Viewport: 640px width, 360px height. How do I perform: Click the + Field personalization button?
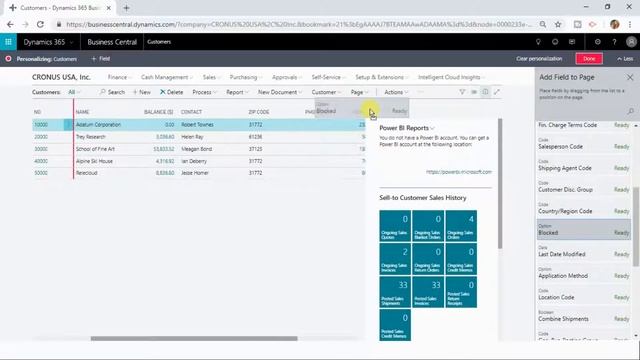point(100,59)
